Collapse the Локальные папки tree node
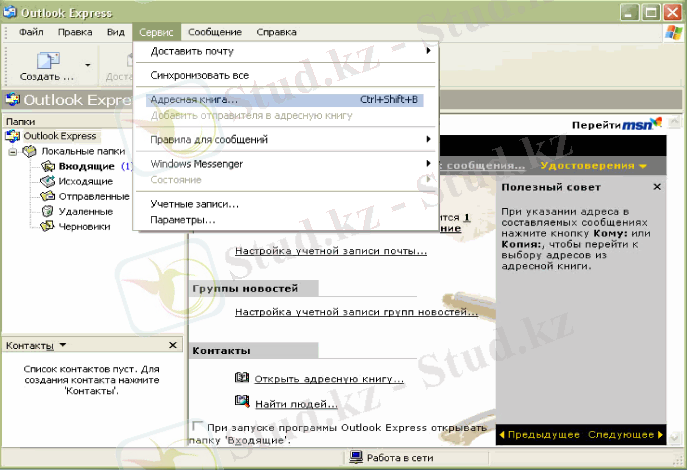Screen dimensions: 687x470 14,151
